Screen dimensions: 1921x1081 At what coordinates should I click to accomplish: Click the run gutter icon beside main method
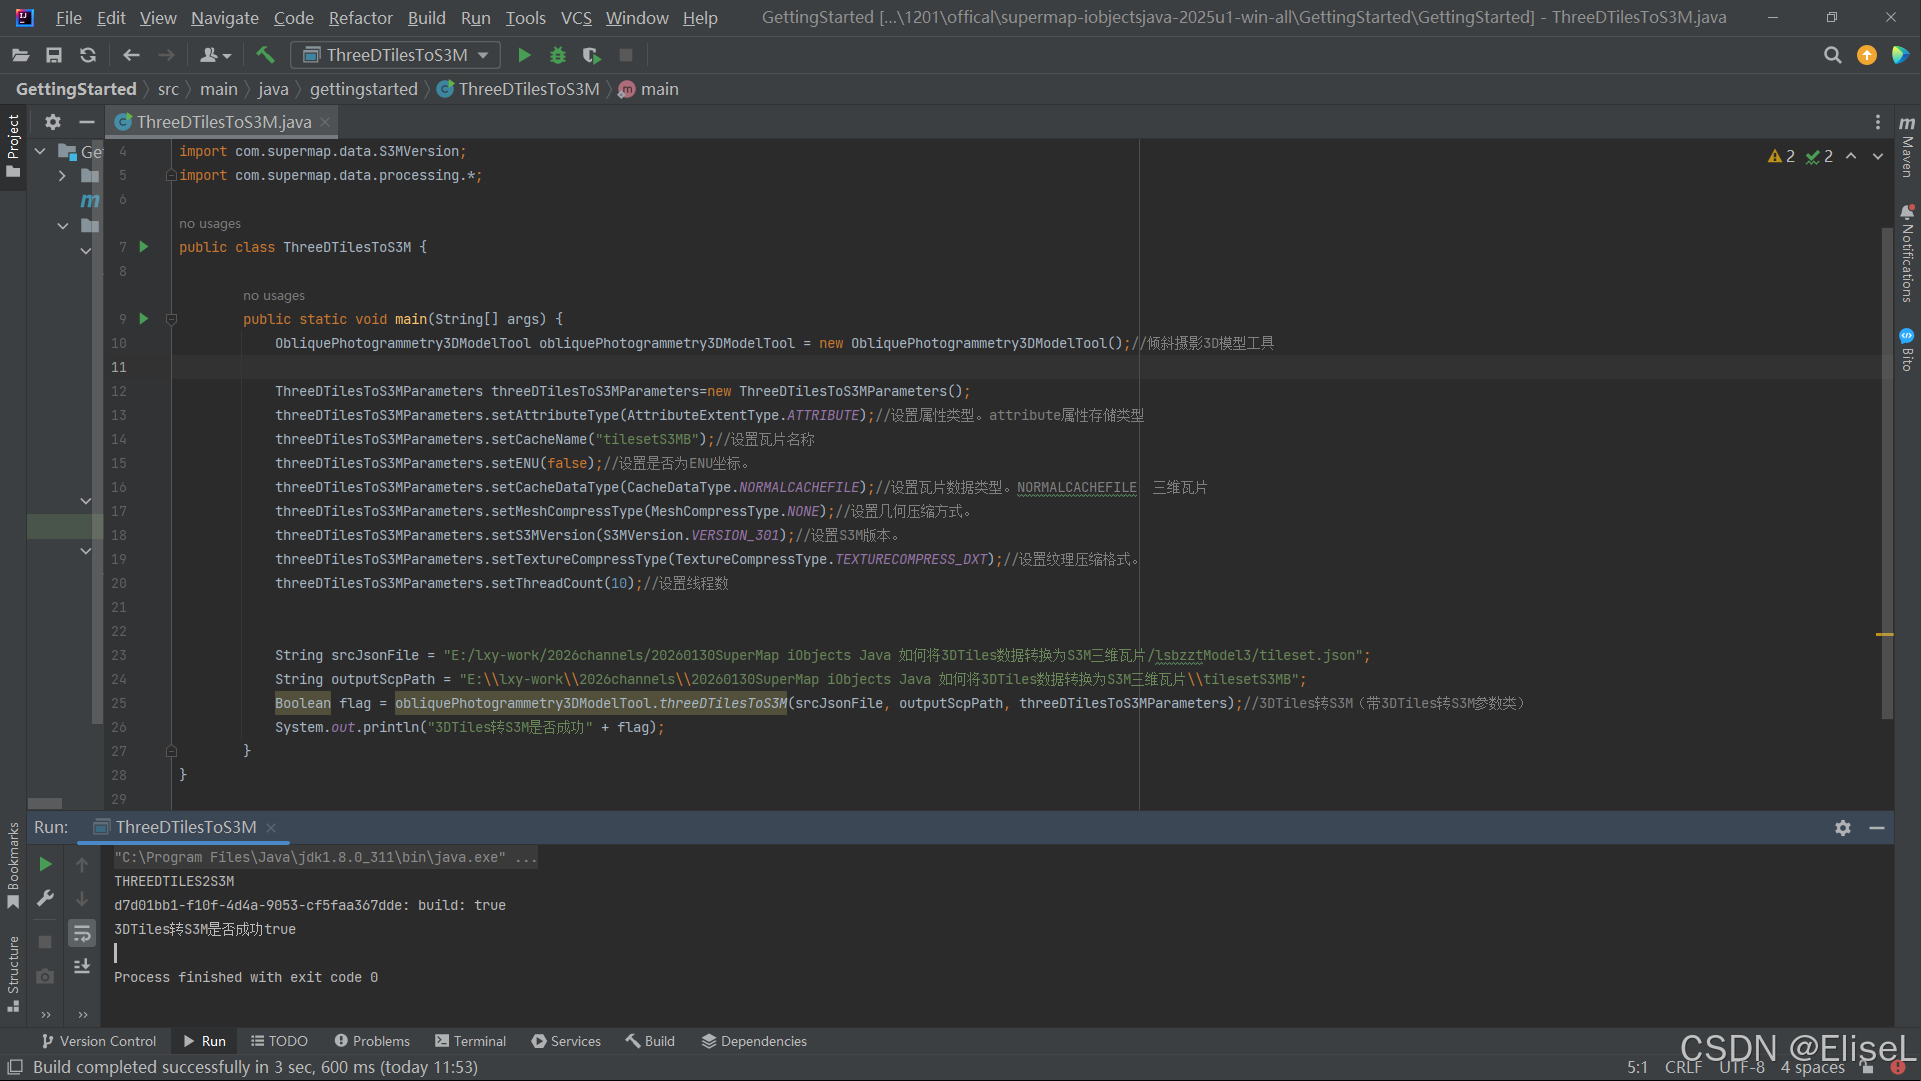point(144,319)
